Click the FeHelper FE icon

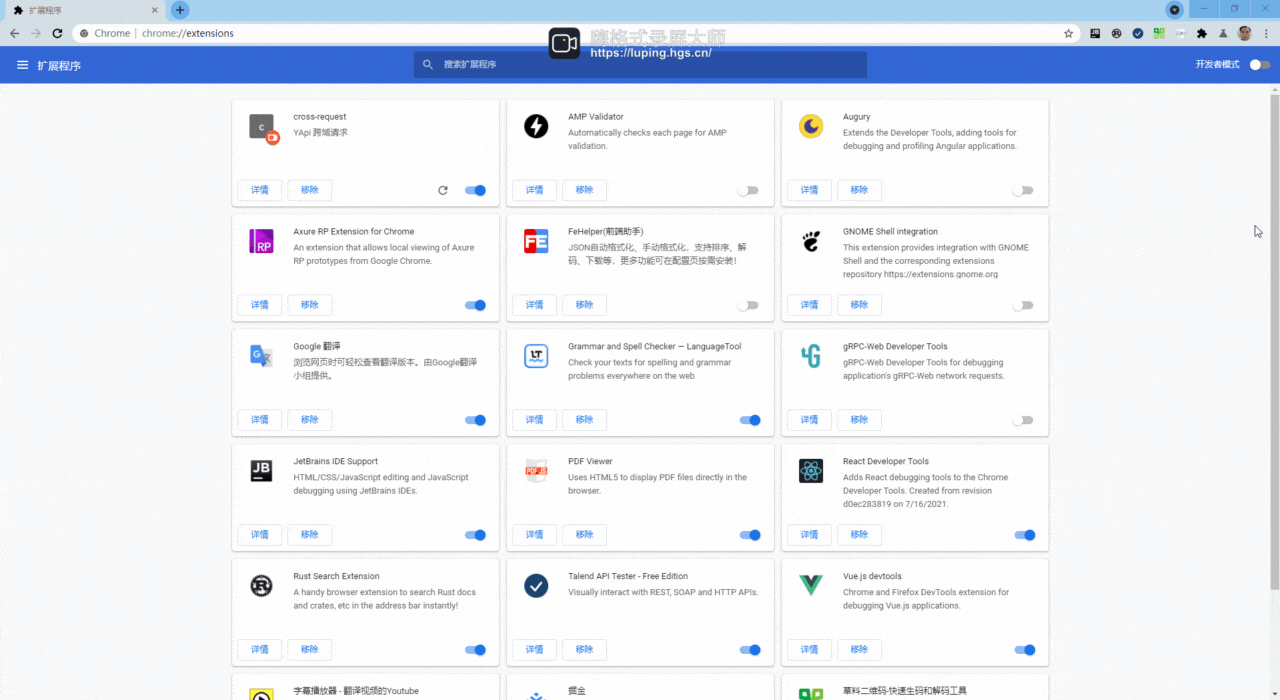click(536, 241)
